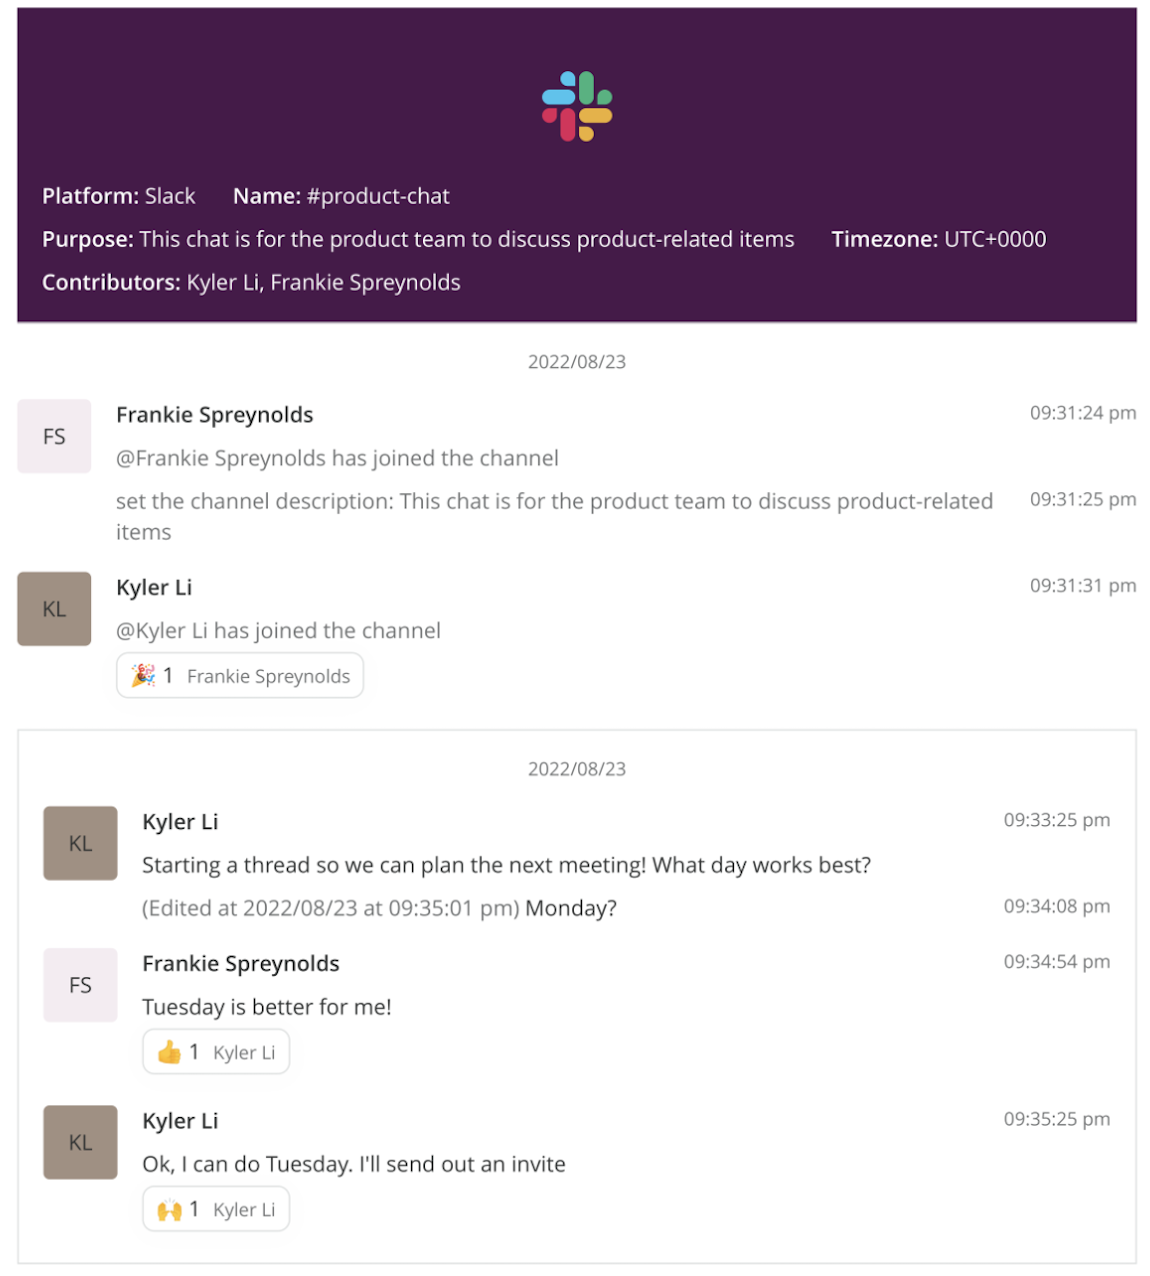Image resolution: width=1150 pixels, height=1276 pixels.
Task: Click the Contributors line in the header
Action: [251, 283]
